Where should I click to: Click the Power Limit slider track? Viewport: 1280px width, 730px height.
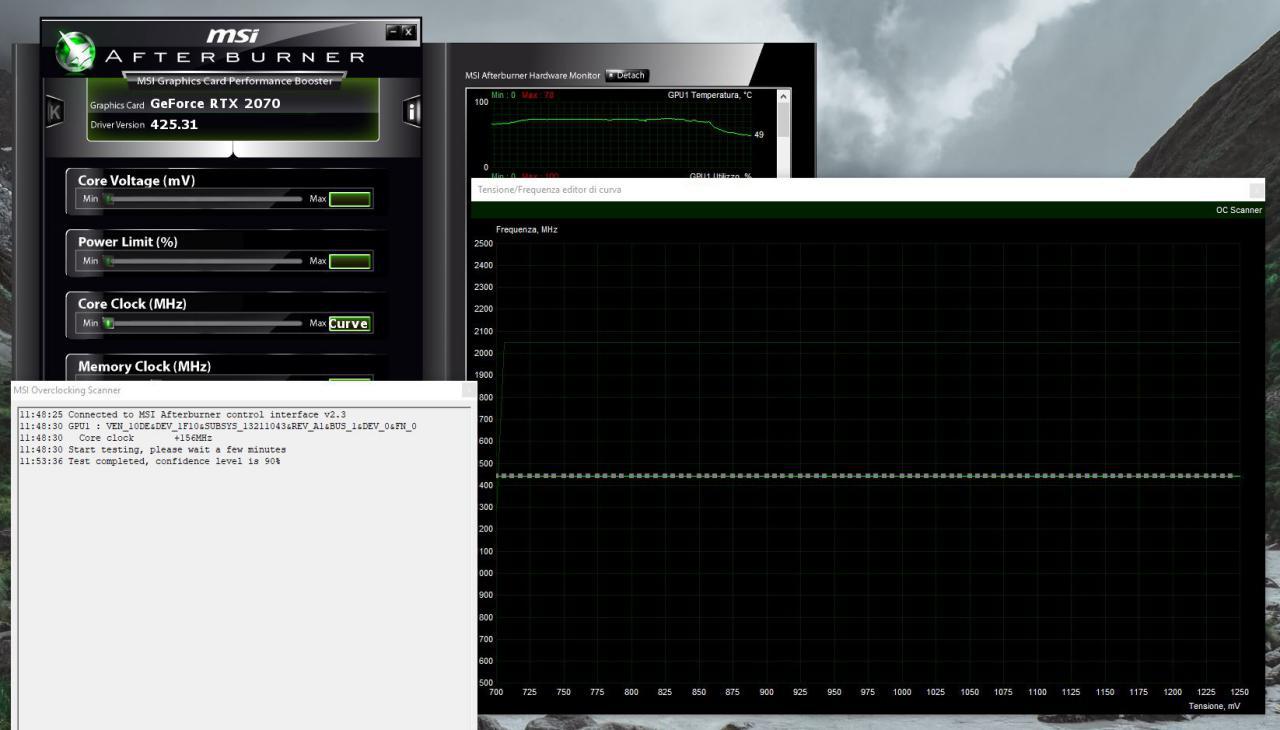point(204,261)
